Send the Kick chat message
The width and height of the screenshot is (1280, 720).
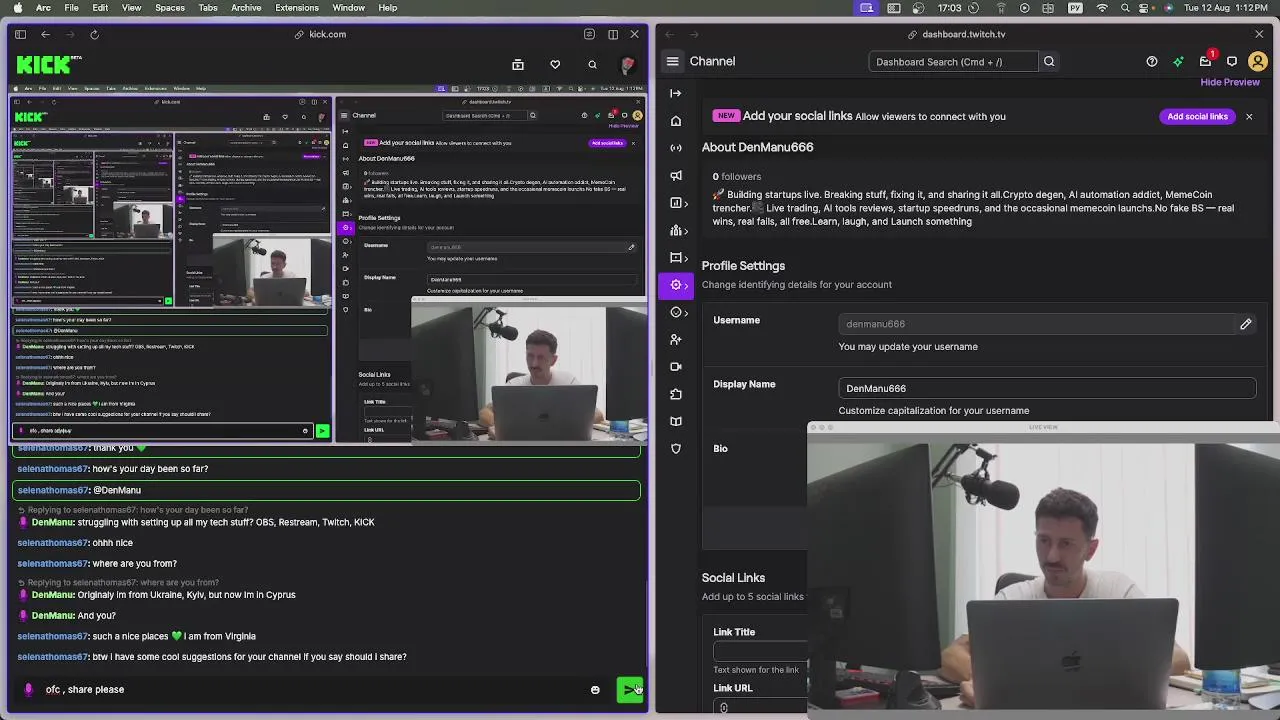(629, 689)
